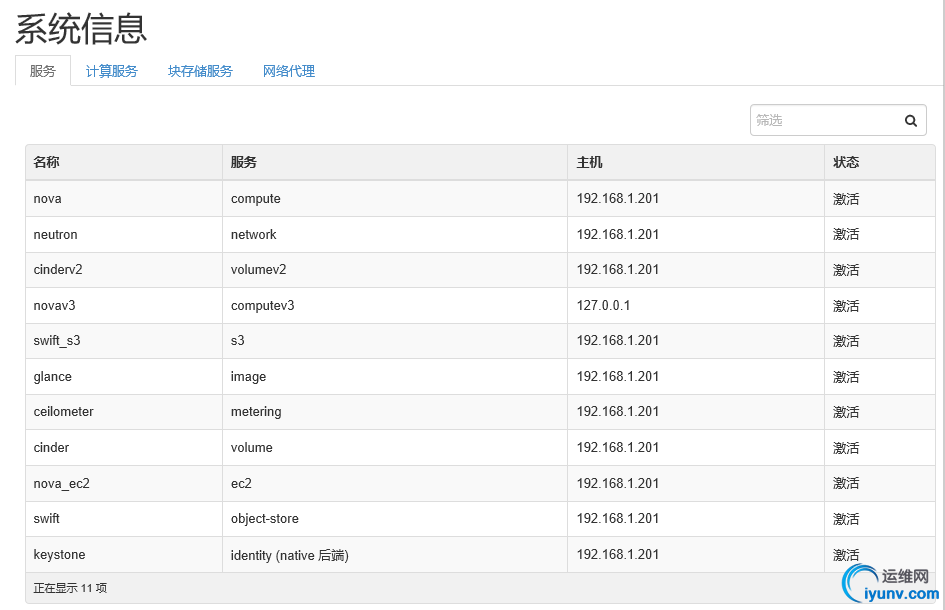Go to the 网络代理 tab
This screenshot has height=610, width=945.
coord(289,71)
